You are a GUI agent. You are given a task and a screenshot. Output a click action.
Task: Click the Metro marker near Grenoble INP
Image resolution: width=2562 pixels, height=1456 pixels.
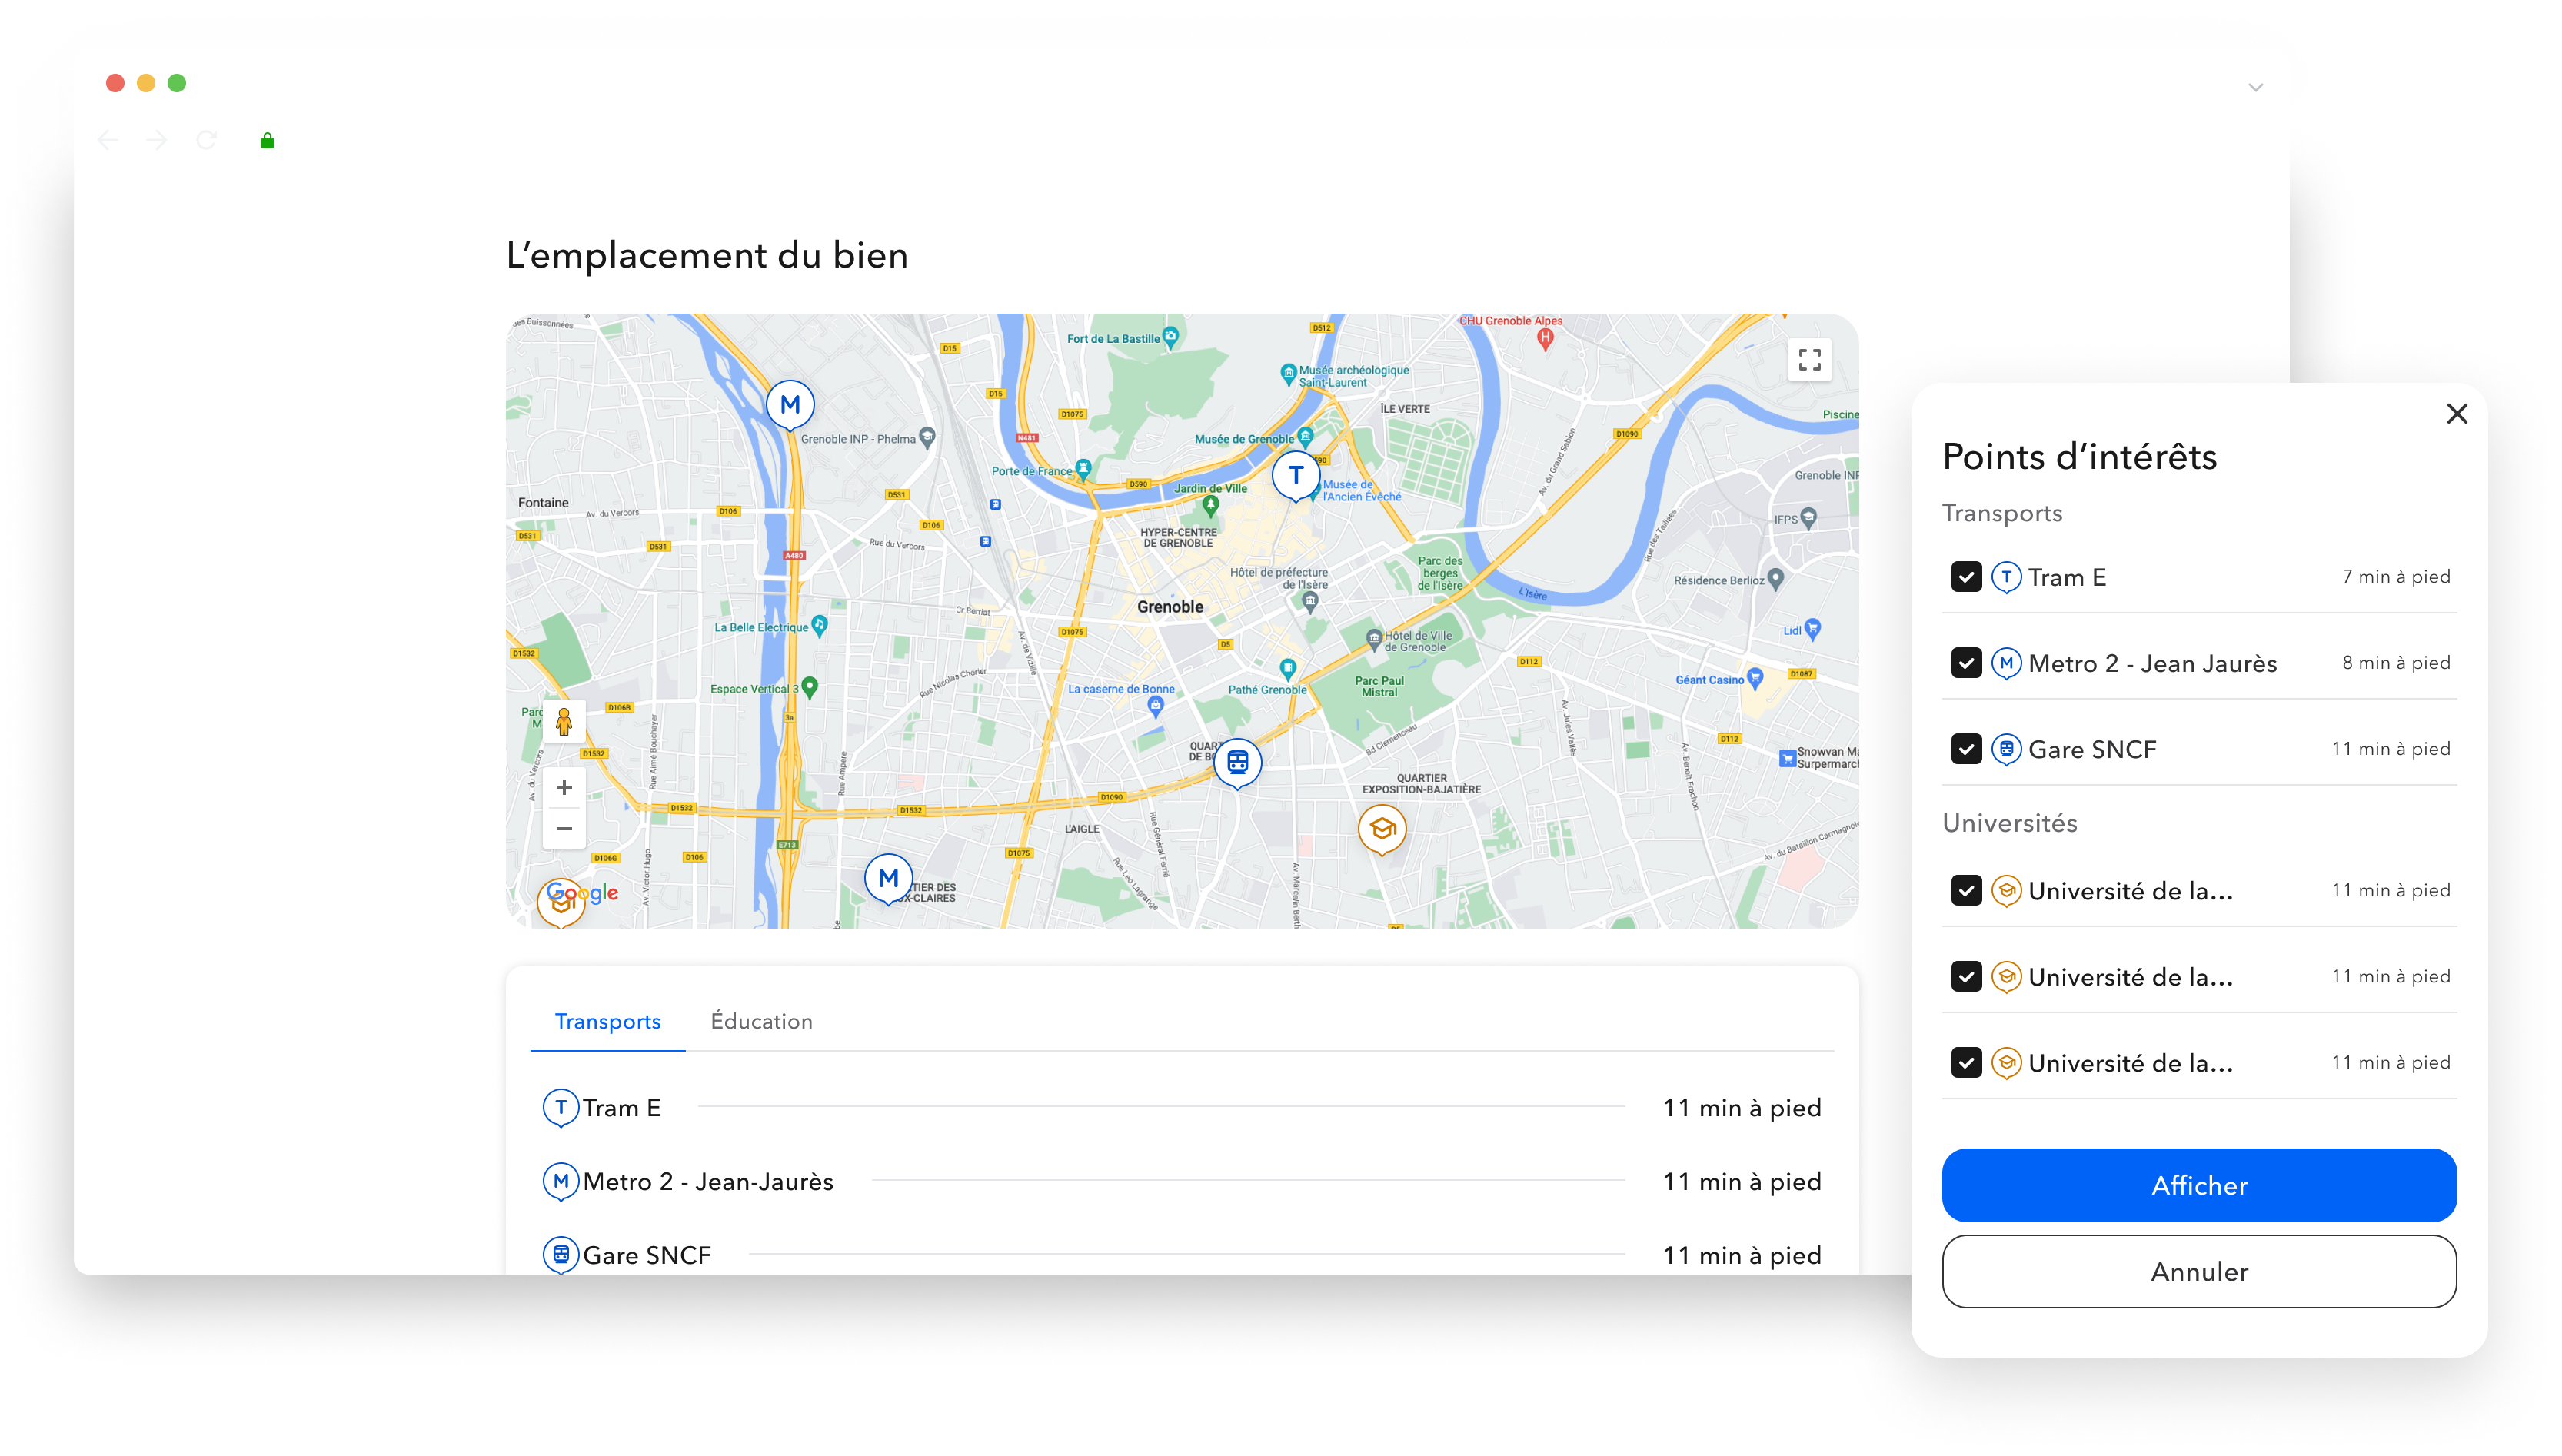[790, 404]
